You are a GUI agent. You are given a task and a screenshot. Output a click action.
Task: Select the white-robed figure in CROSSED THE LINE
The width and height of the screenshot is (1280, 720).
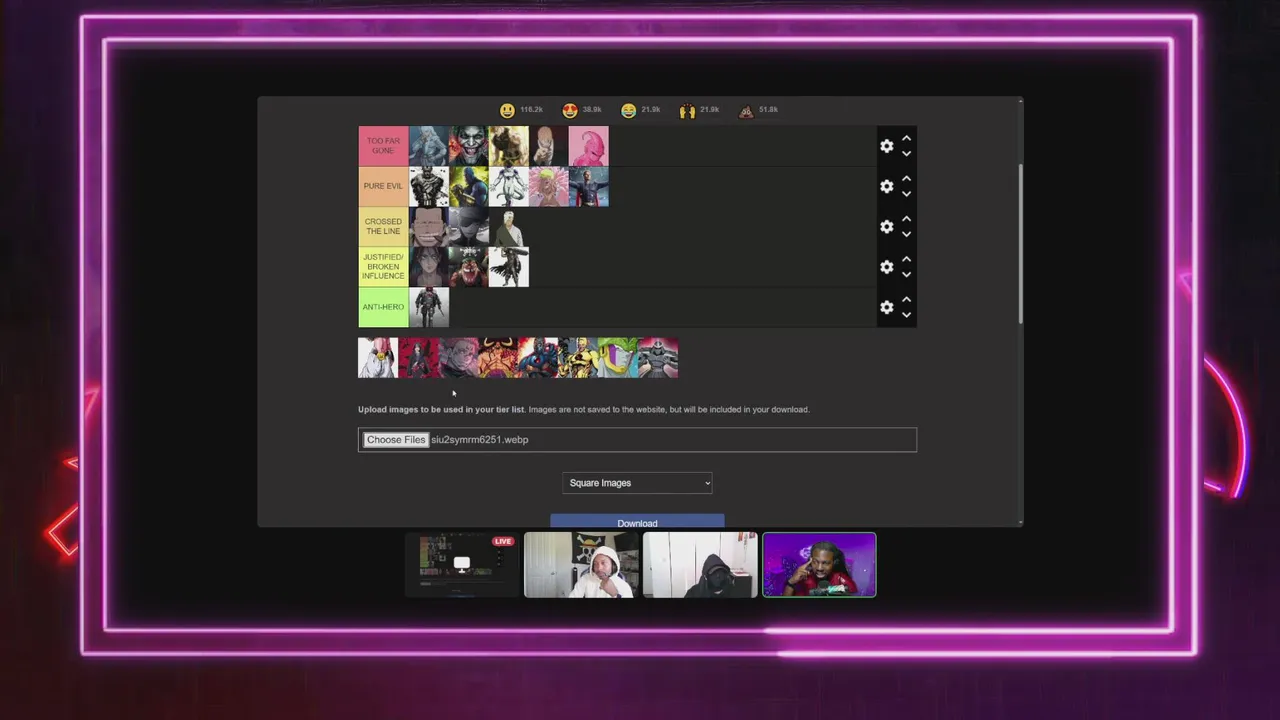tap(509, 227)
